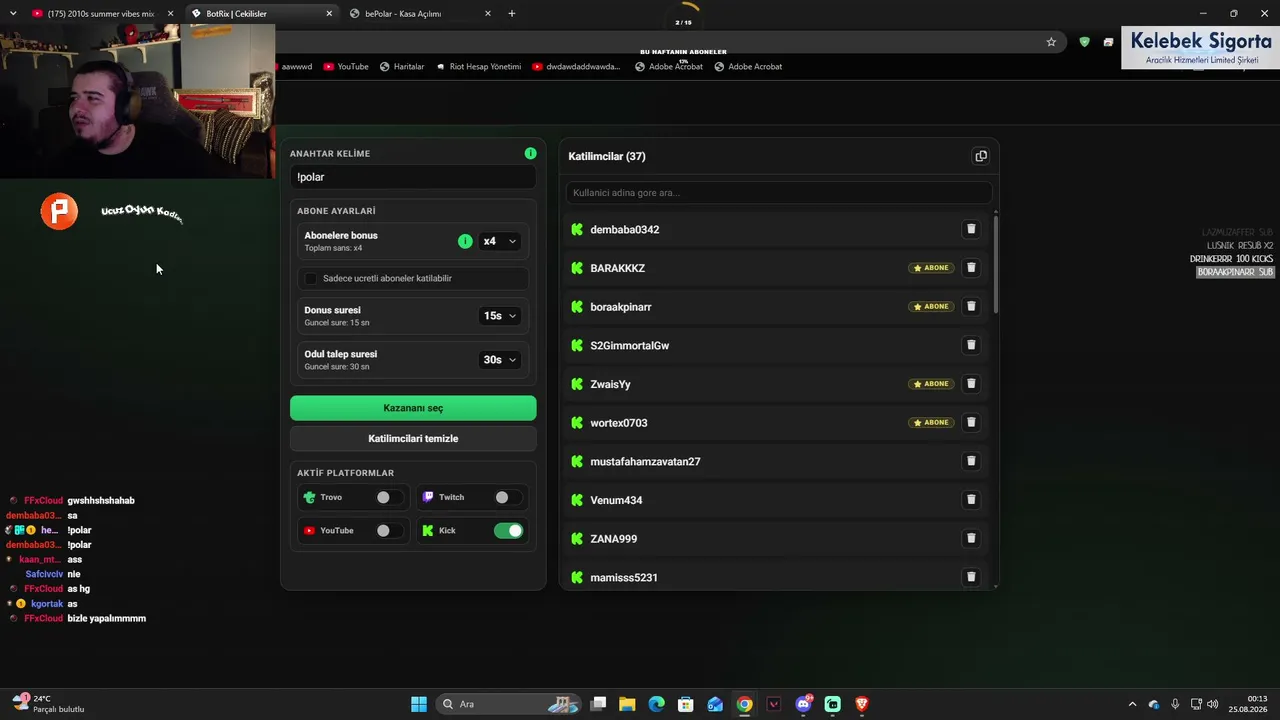Viewport: 1280px width, 720px height.
Task: Switch to the bePolar Kasa Açılımı tab
Action: (x=422, y=13)
